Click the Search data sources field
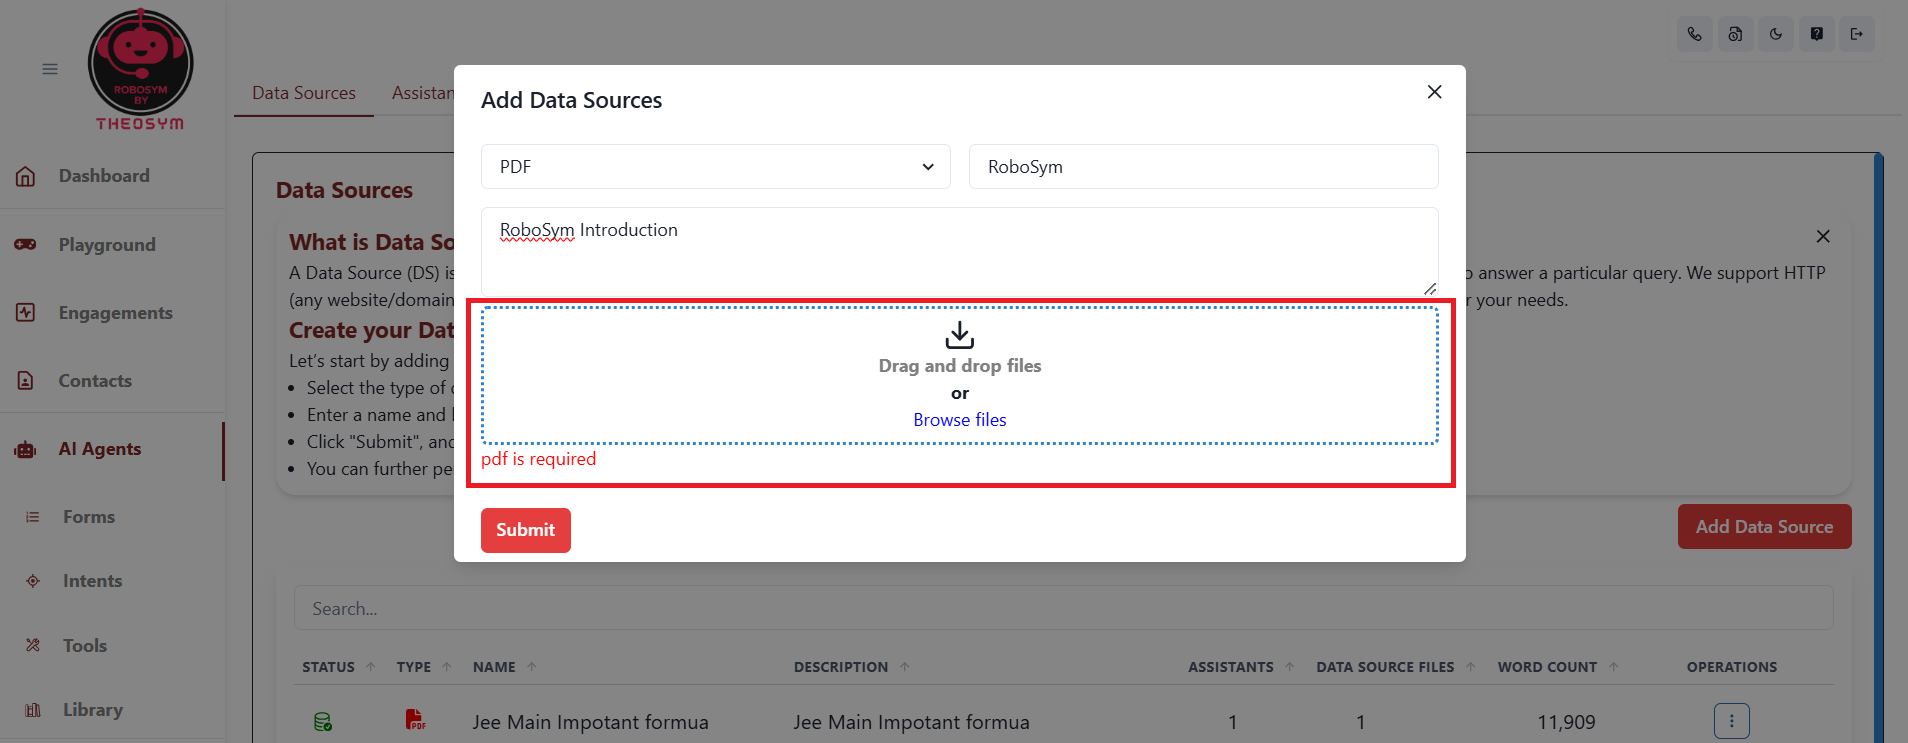 (x=1064, y=608)
